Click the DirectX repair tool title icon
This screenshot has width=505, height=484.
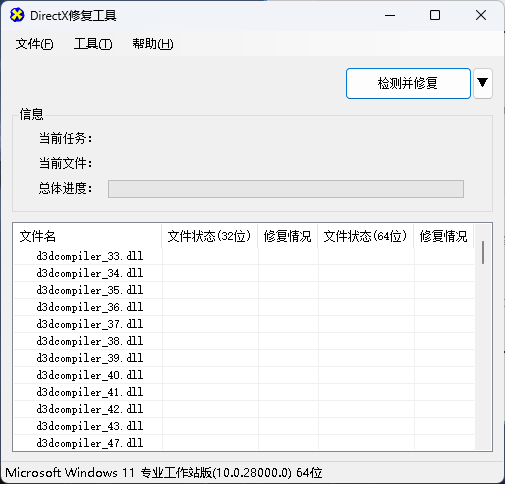pos(17,15)
